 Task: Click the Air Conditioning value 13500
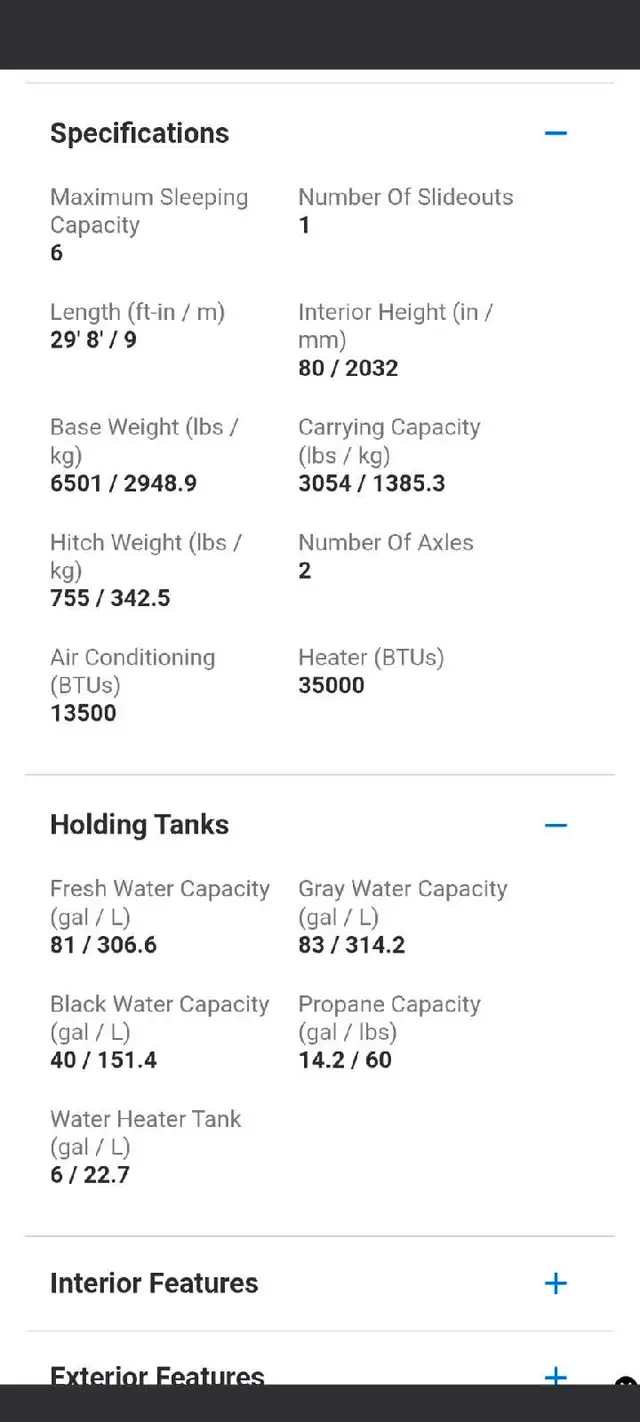coord(84,714)
